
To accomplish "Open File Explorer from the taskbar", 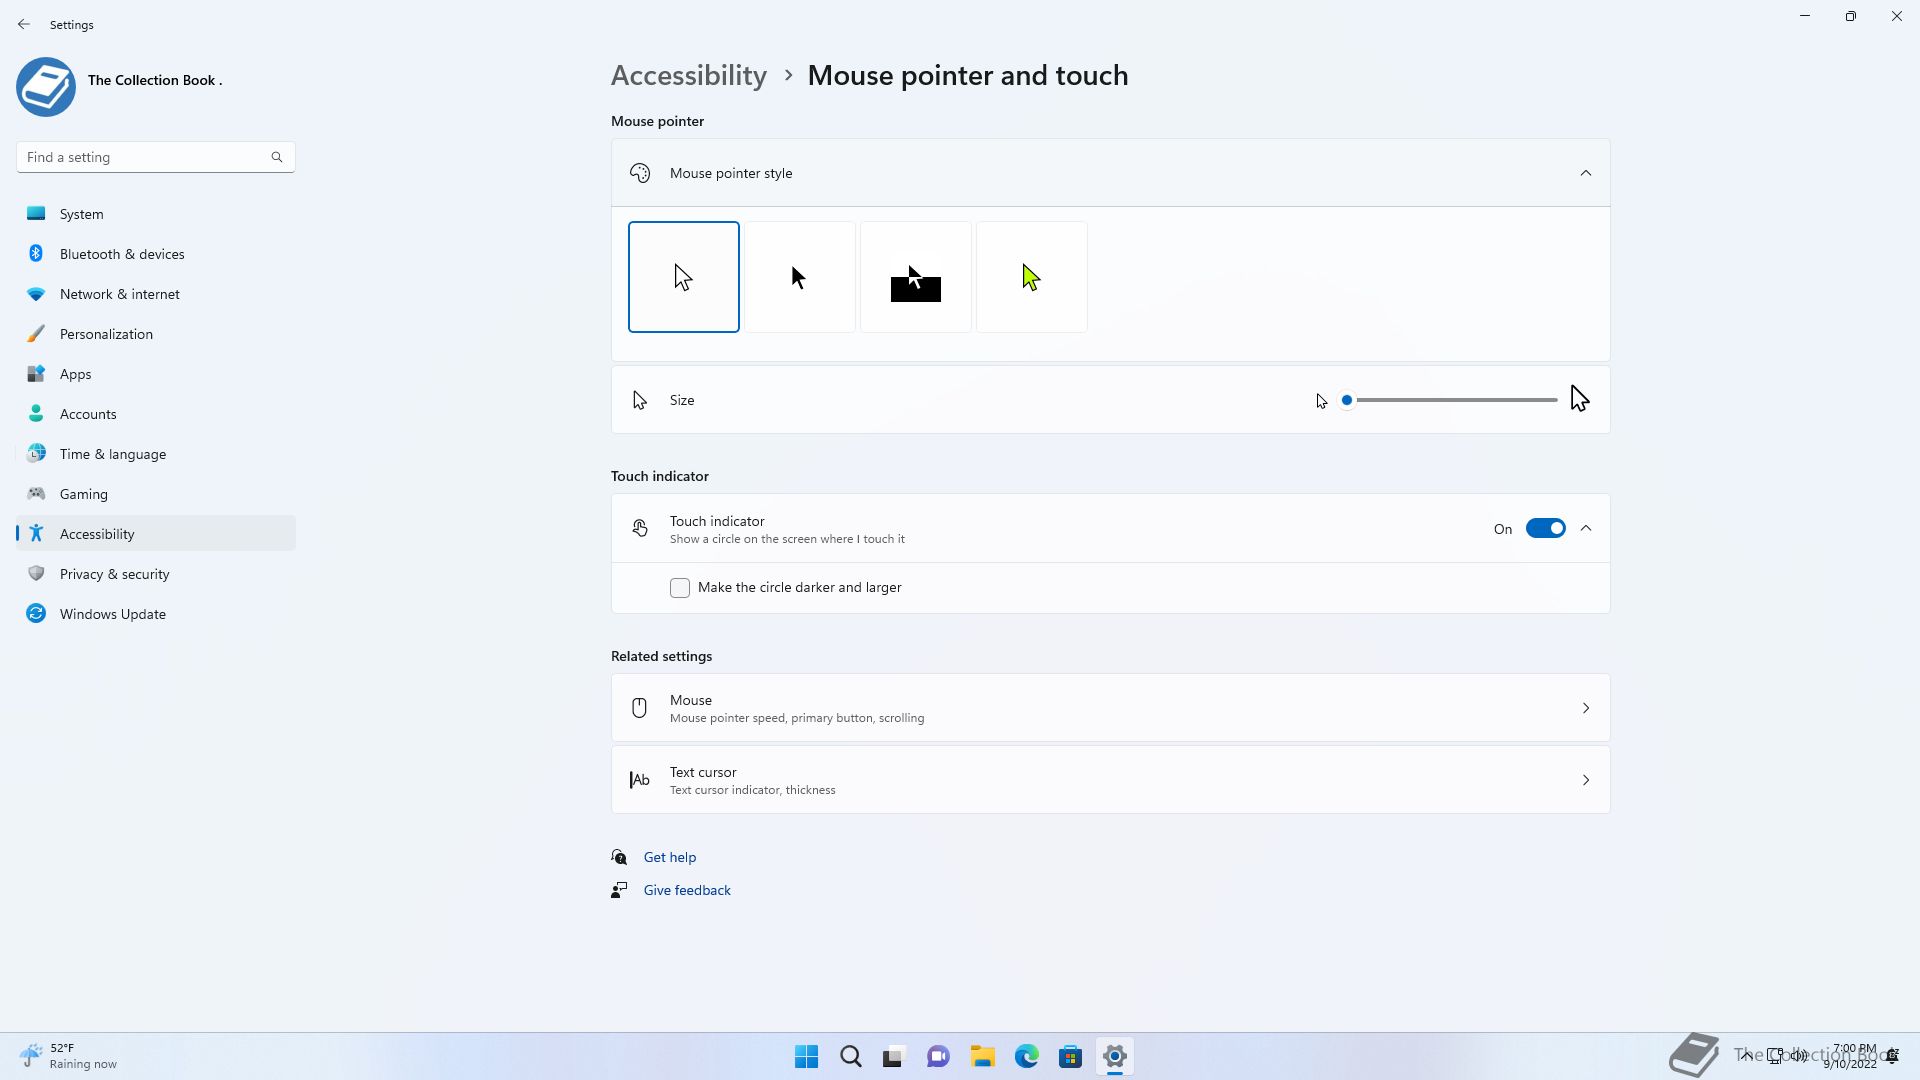I will [x=982, y=1056].
